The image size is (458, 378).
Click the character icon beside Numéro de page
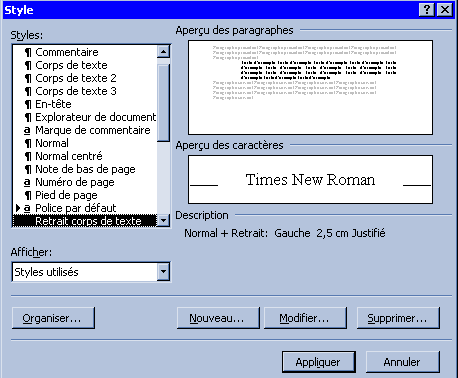27,182
